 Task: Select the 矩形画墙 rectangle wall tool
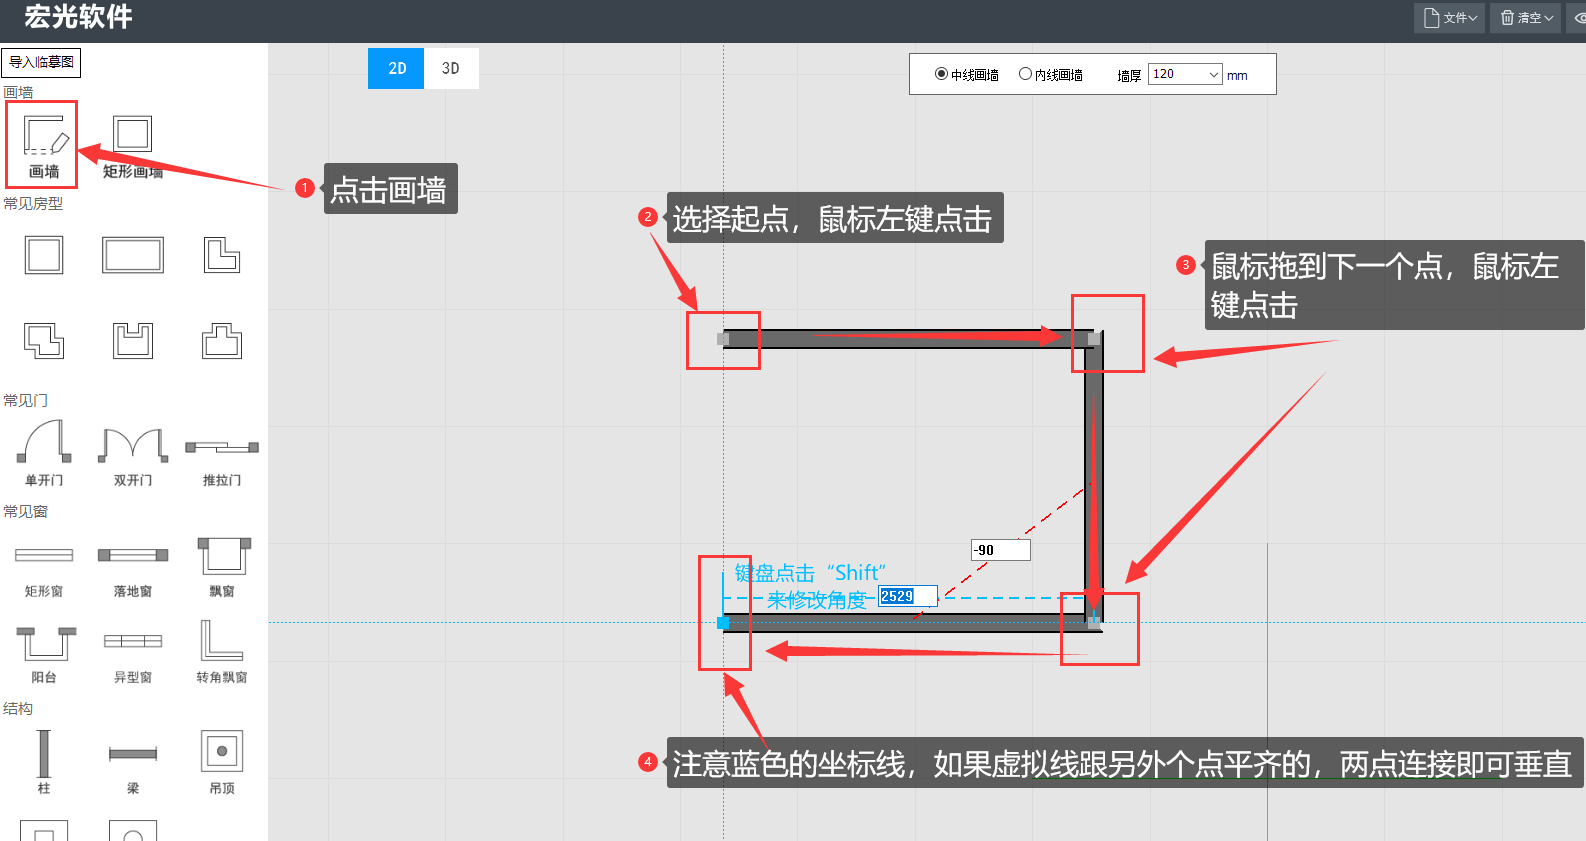pyautogui.click(x=132, y=146)
